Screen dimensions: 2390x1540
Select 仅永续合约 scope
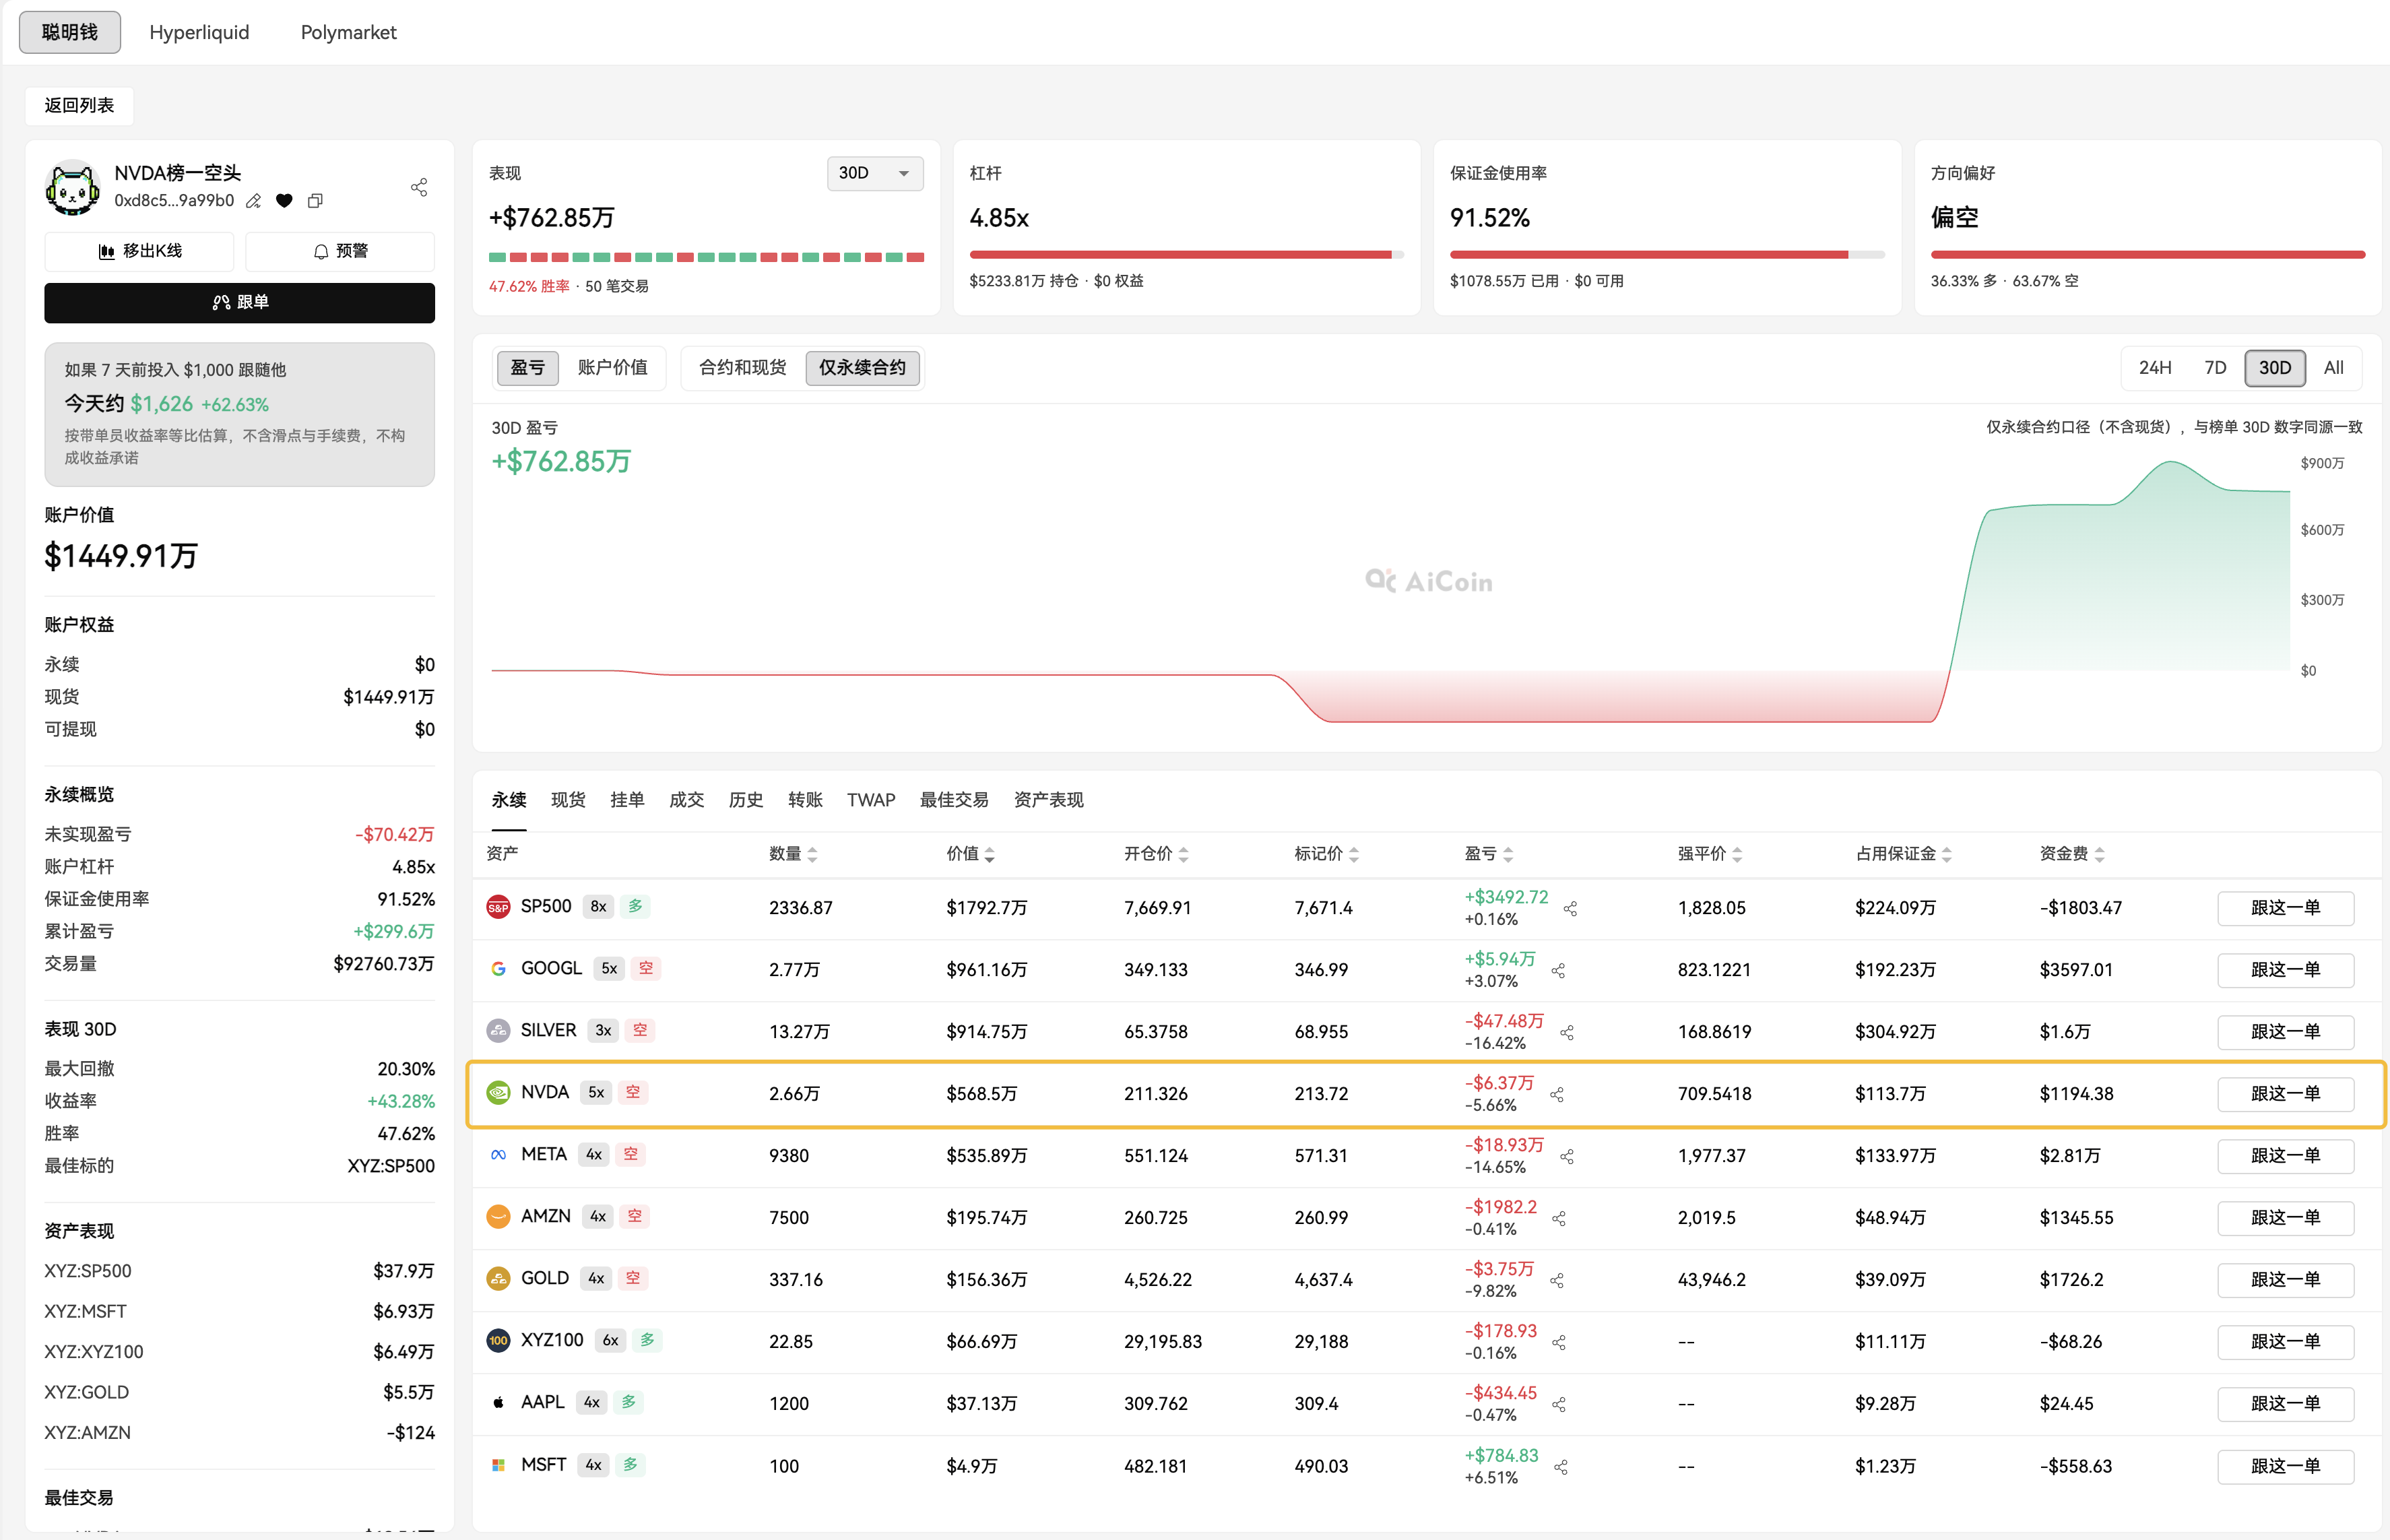tap(862, 368)
